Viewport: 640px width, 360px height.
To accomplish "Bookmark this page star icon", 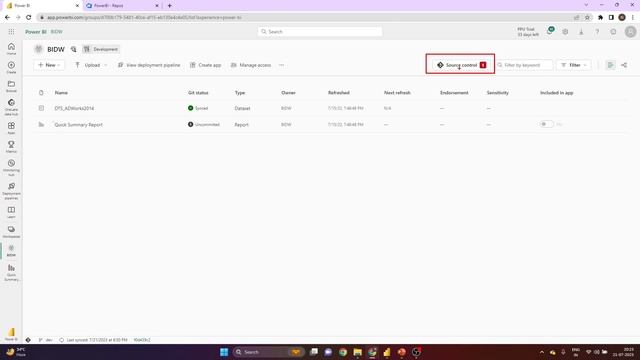I will pos(587,18).
